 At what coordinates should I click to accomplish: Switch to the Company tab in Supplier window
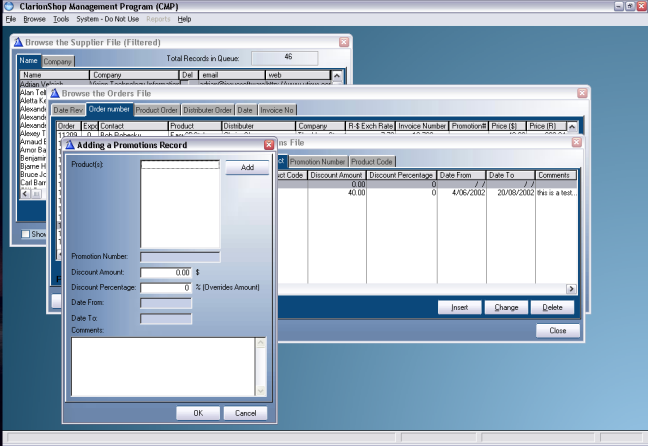pyautogui.click(x=57, y=62)
